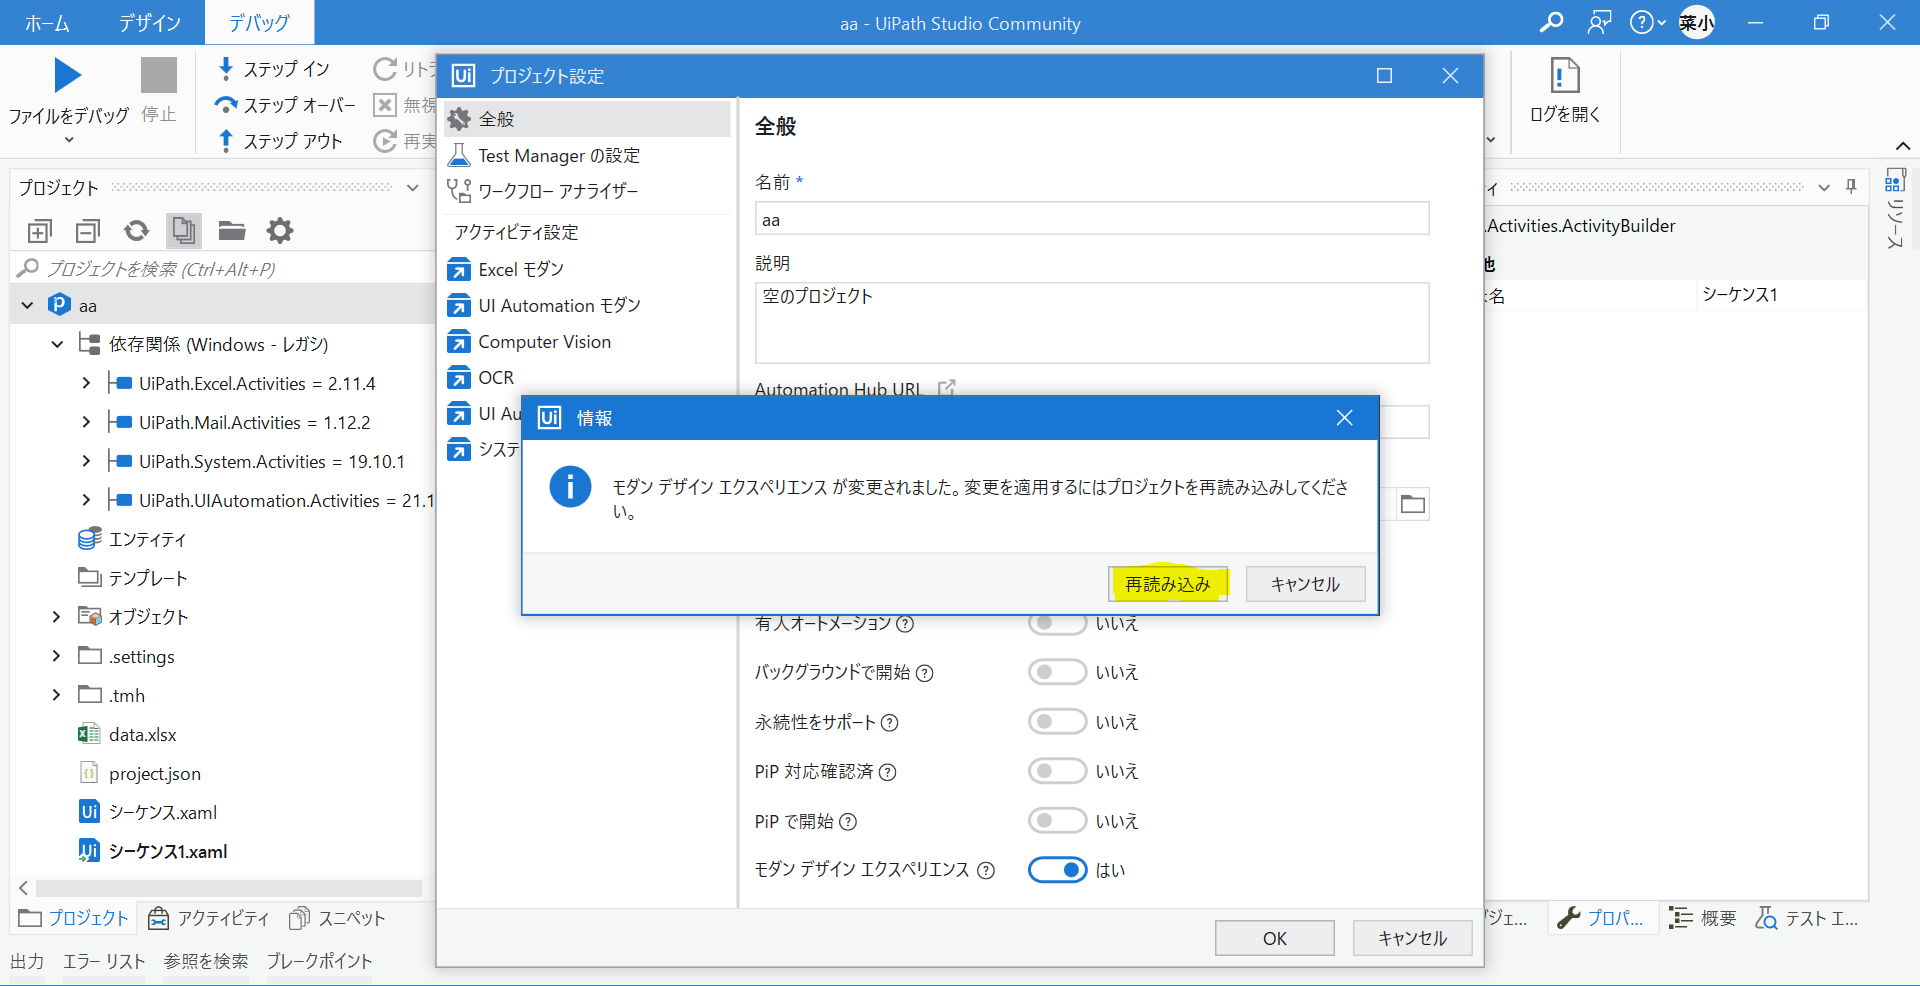The width and height of the screenshot is (1920, 986).
Task: Click the Step Out (ステップ アウト) icon
Action: 226,141
